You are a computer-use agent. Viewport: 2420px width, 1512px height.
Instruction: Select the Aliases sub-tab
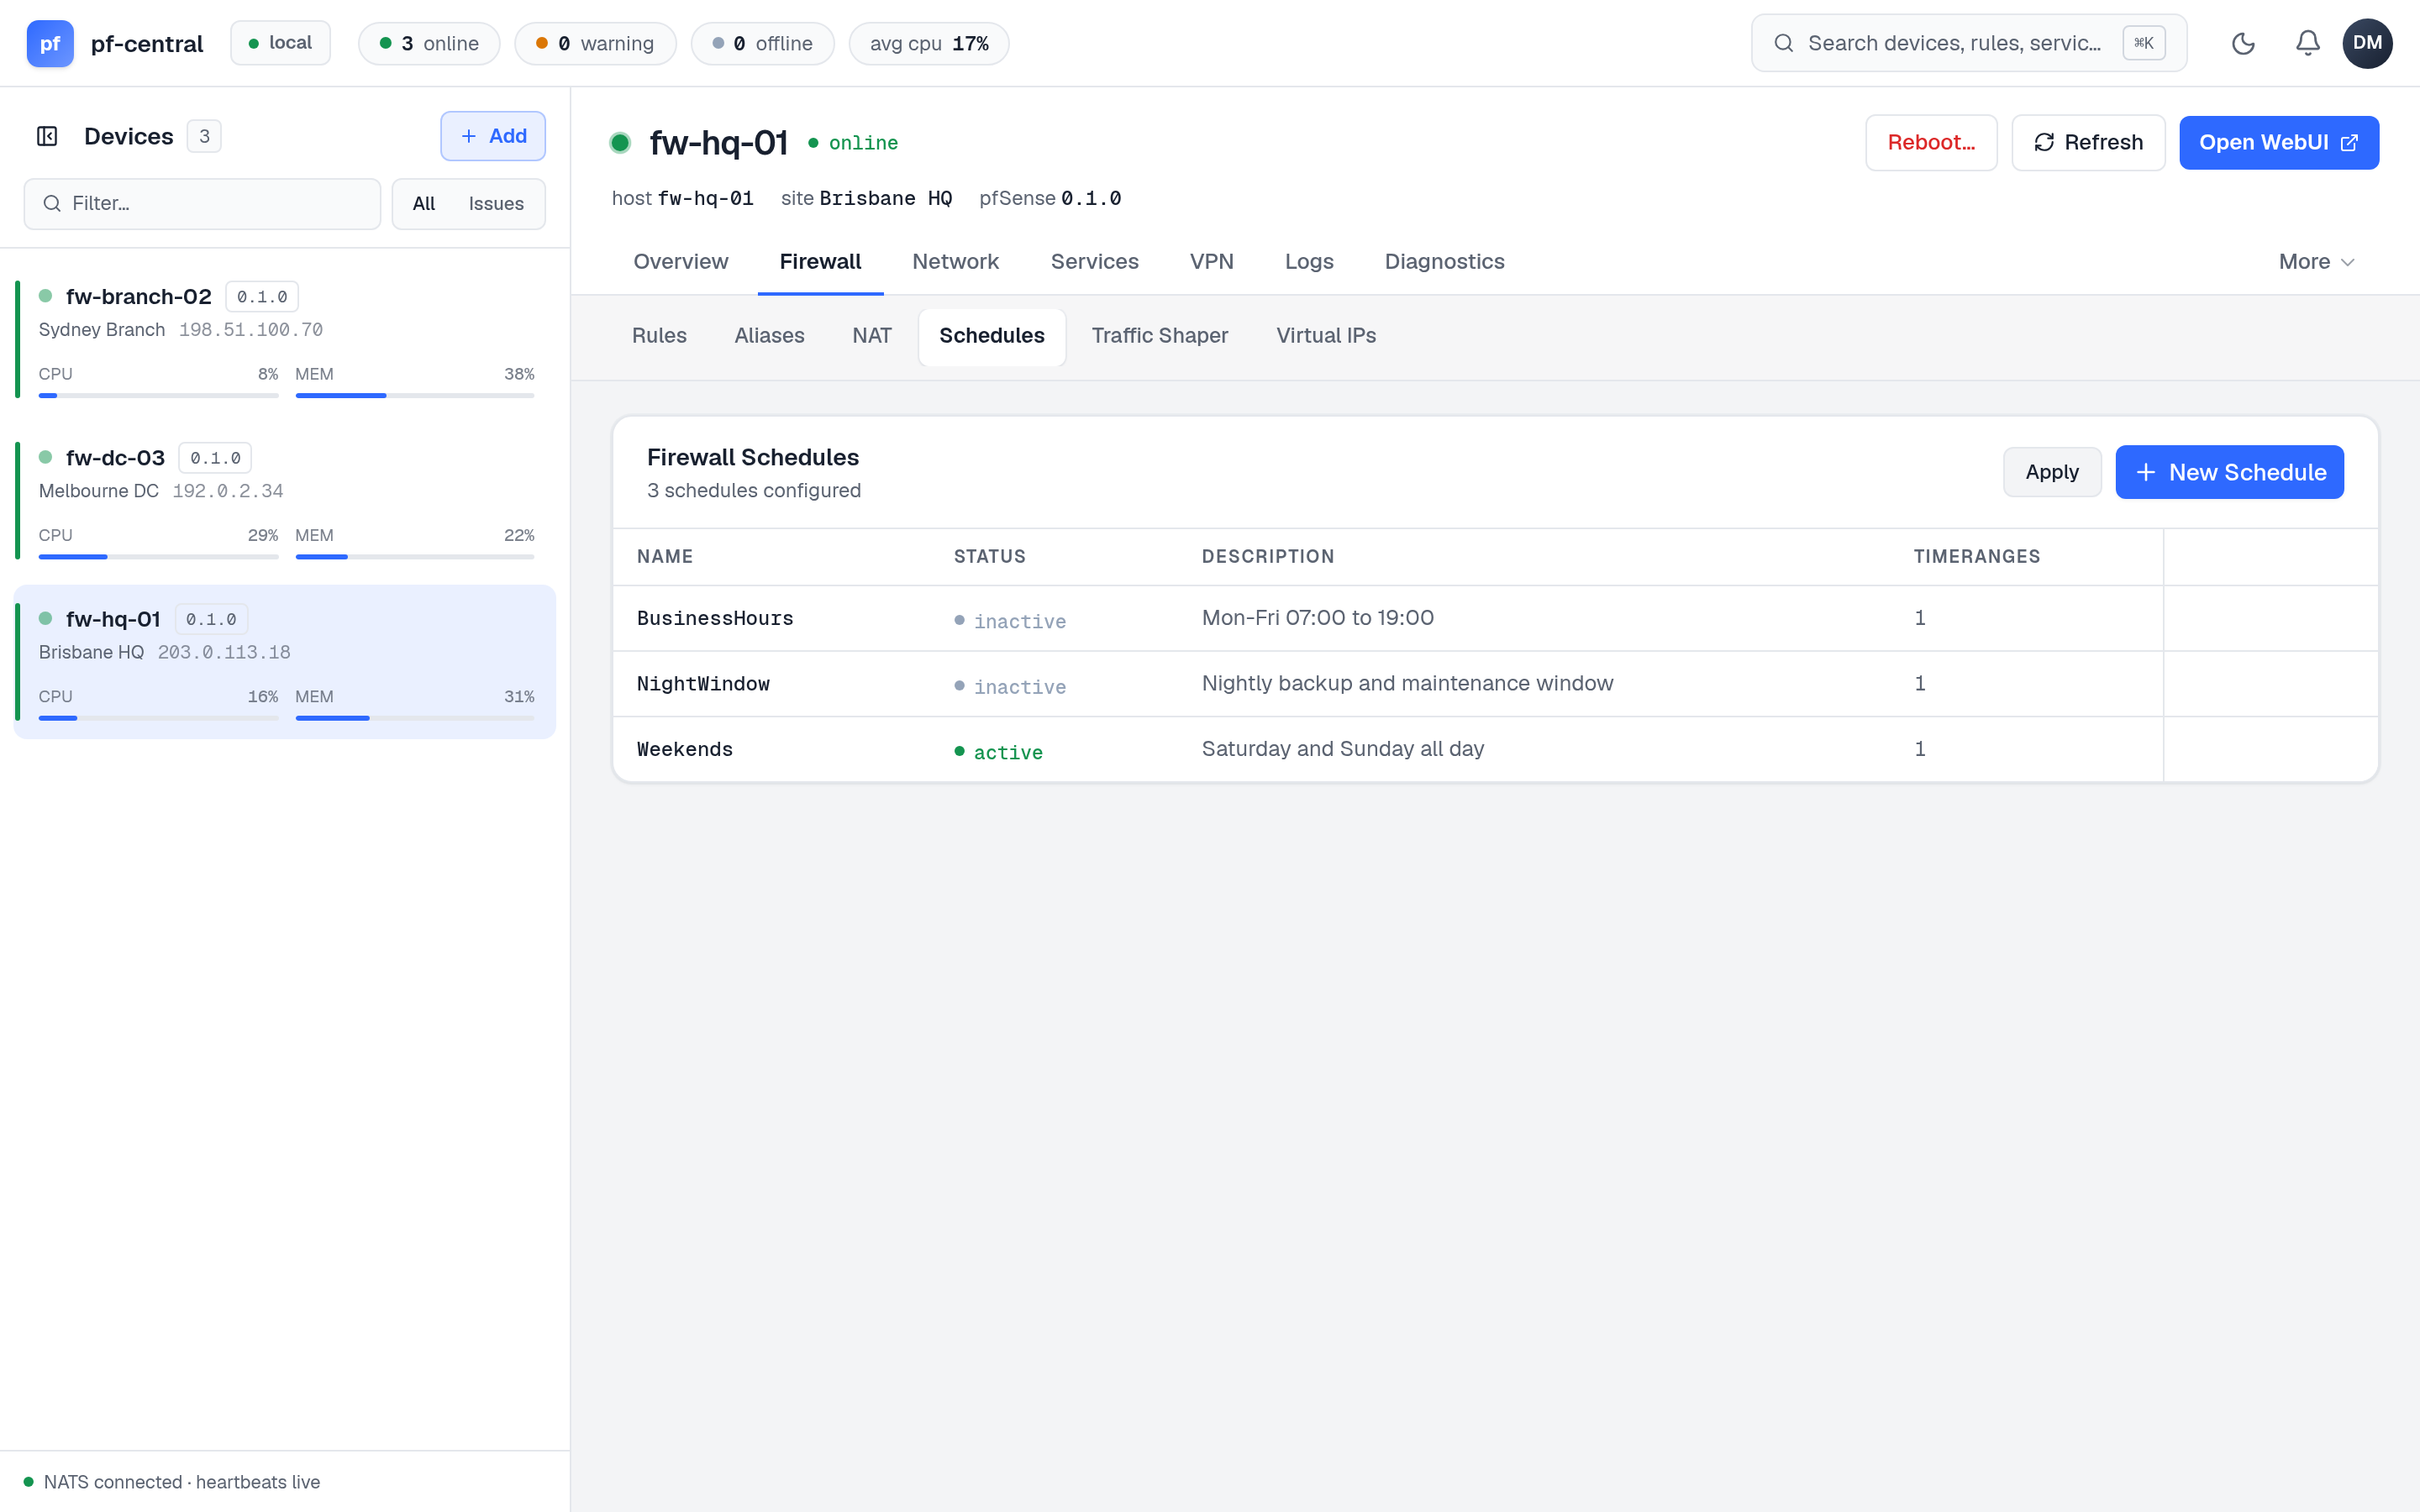769,336
